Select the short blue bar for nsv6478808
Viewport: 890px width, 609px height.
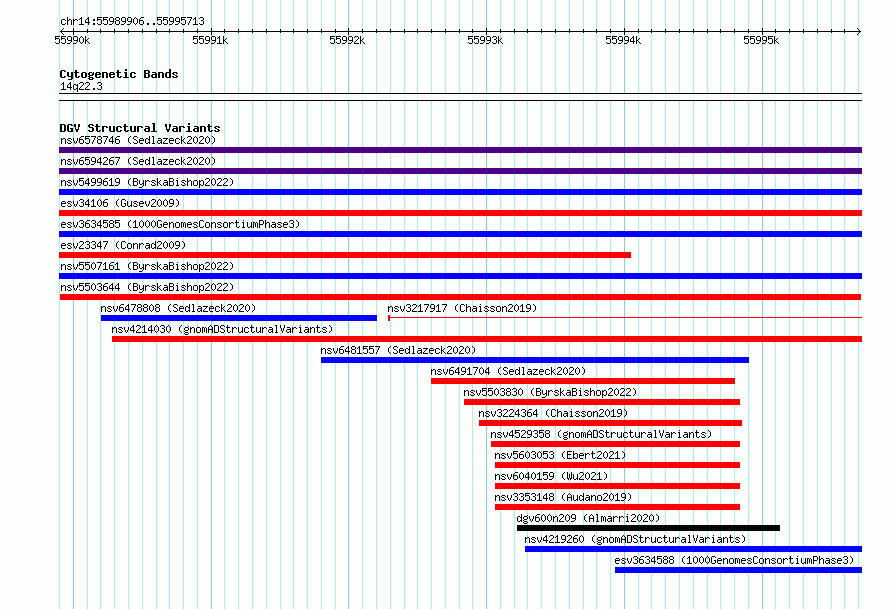coord(239,318)
